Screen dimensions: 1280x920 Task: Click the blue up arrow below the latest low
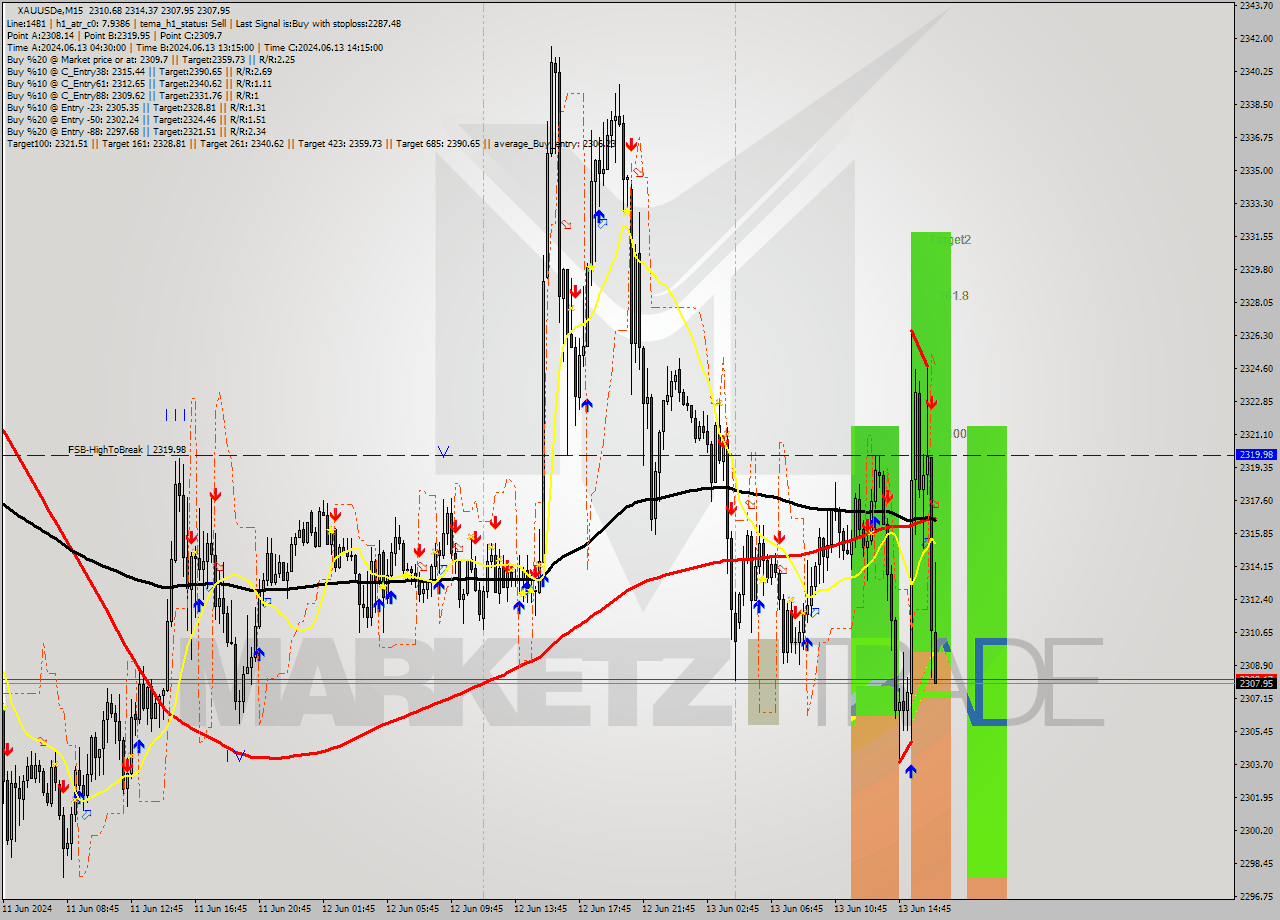pos(911,771)
